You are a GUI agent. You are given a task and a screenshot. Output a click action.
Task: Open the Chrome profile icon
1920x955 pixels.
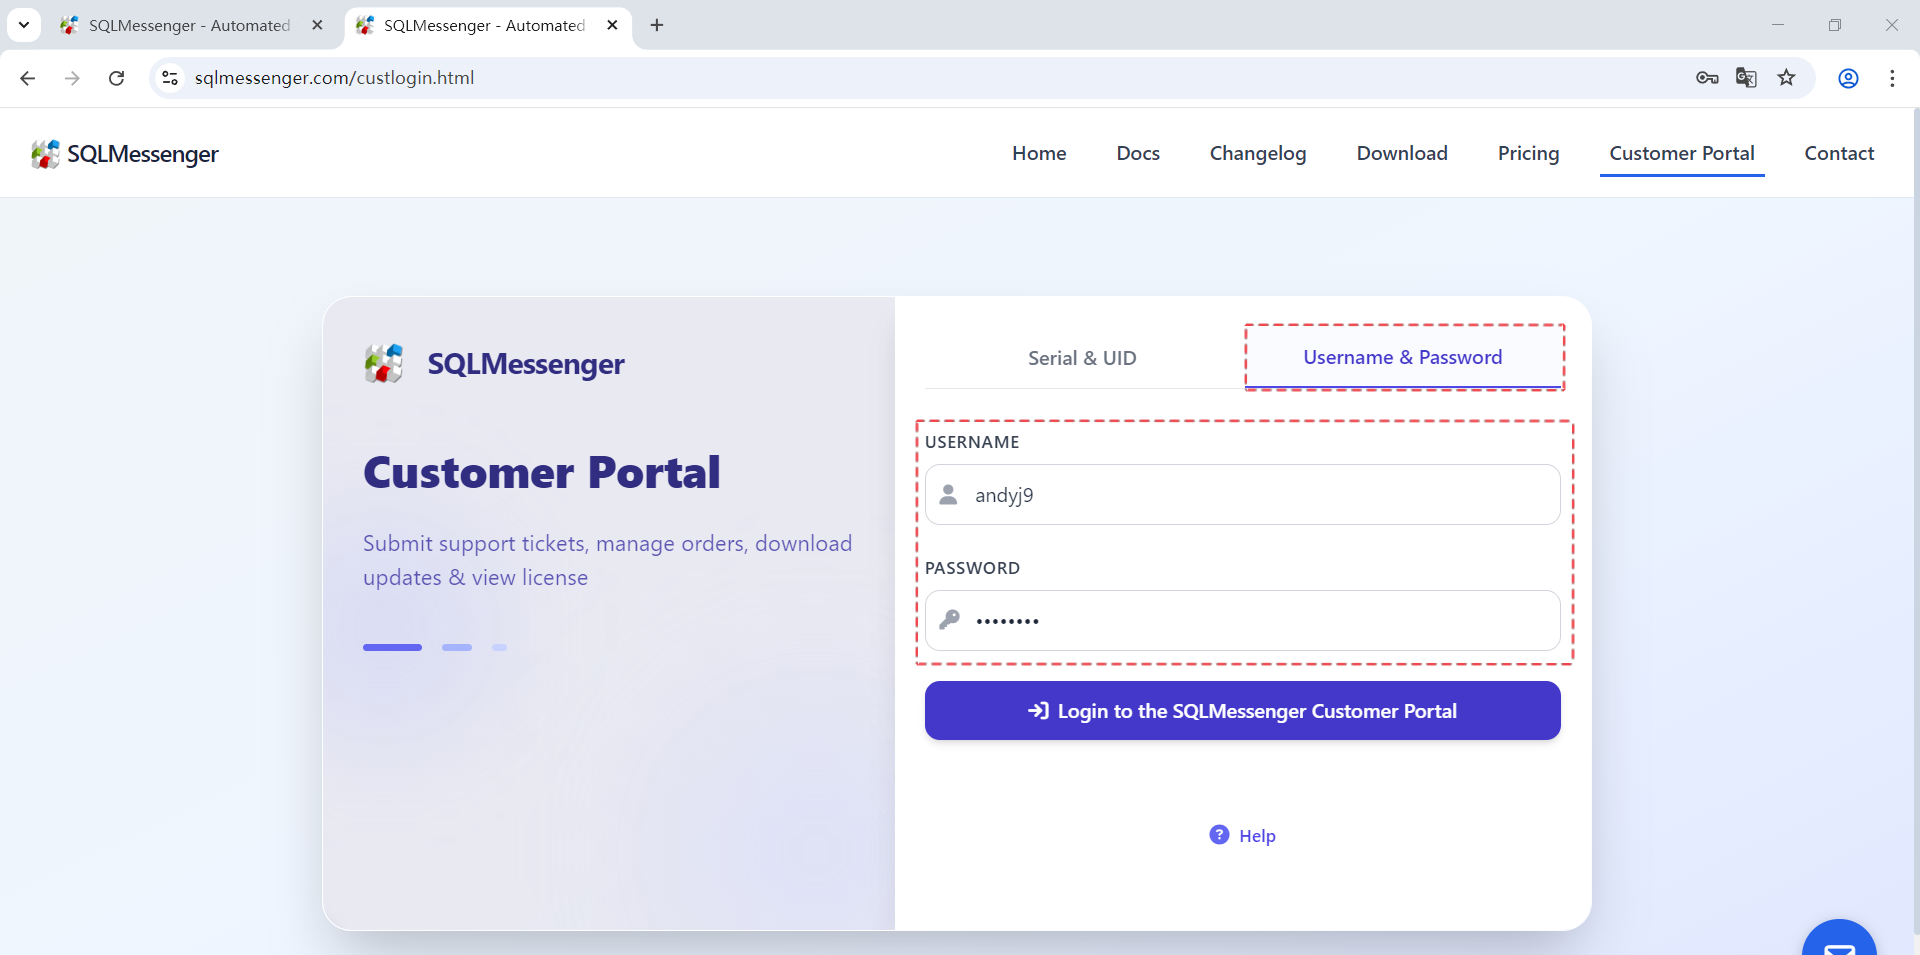click(1848, 78)
